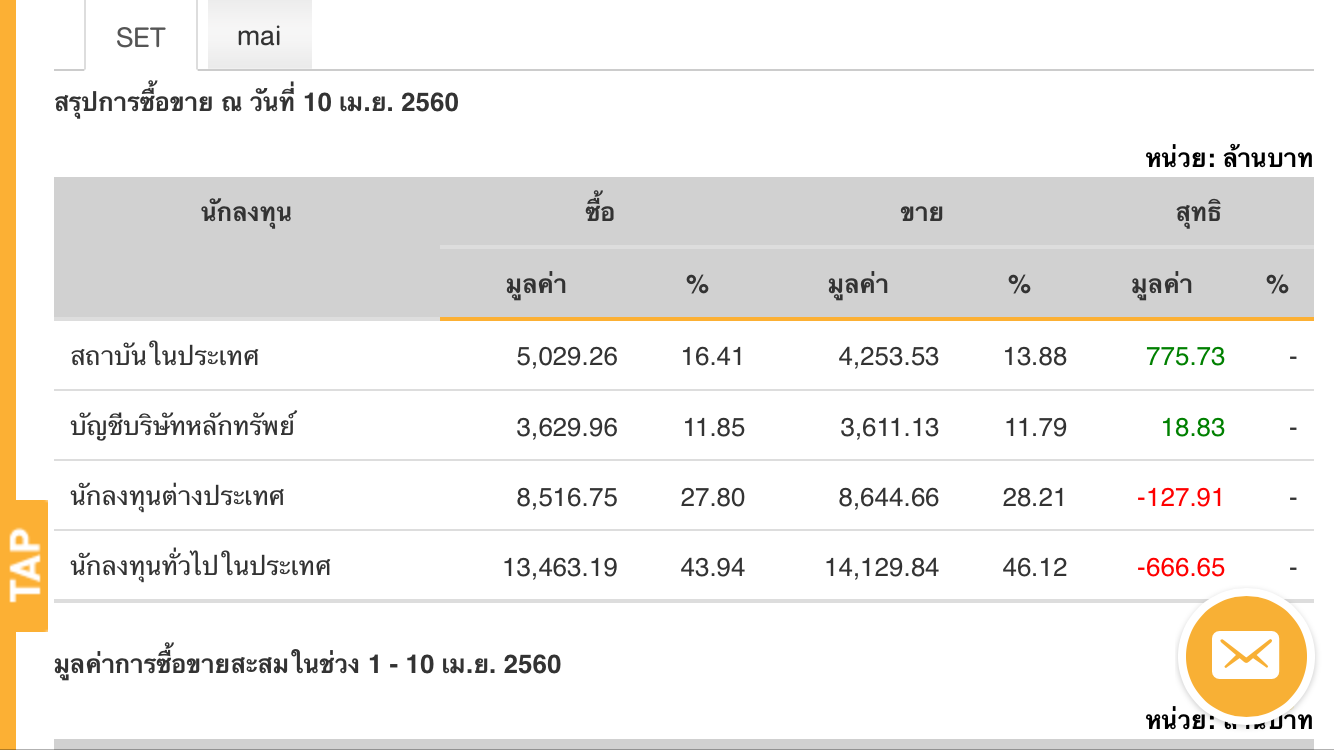1334x750 pixels.
Task: Click the red net value -127.91
Action: tap(1180, 498)
